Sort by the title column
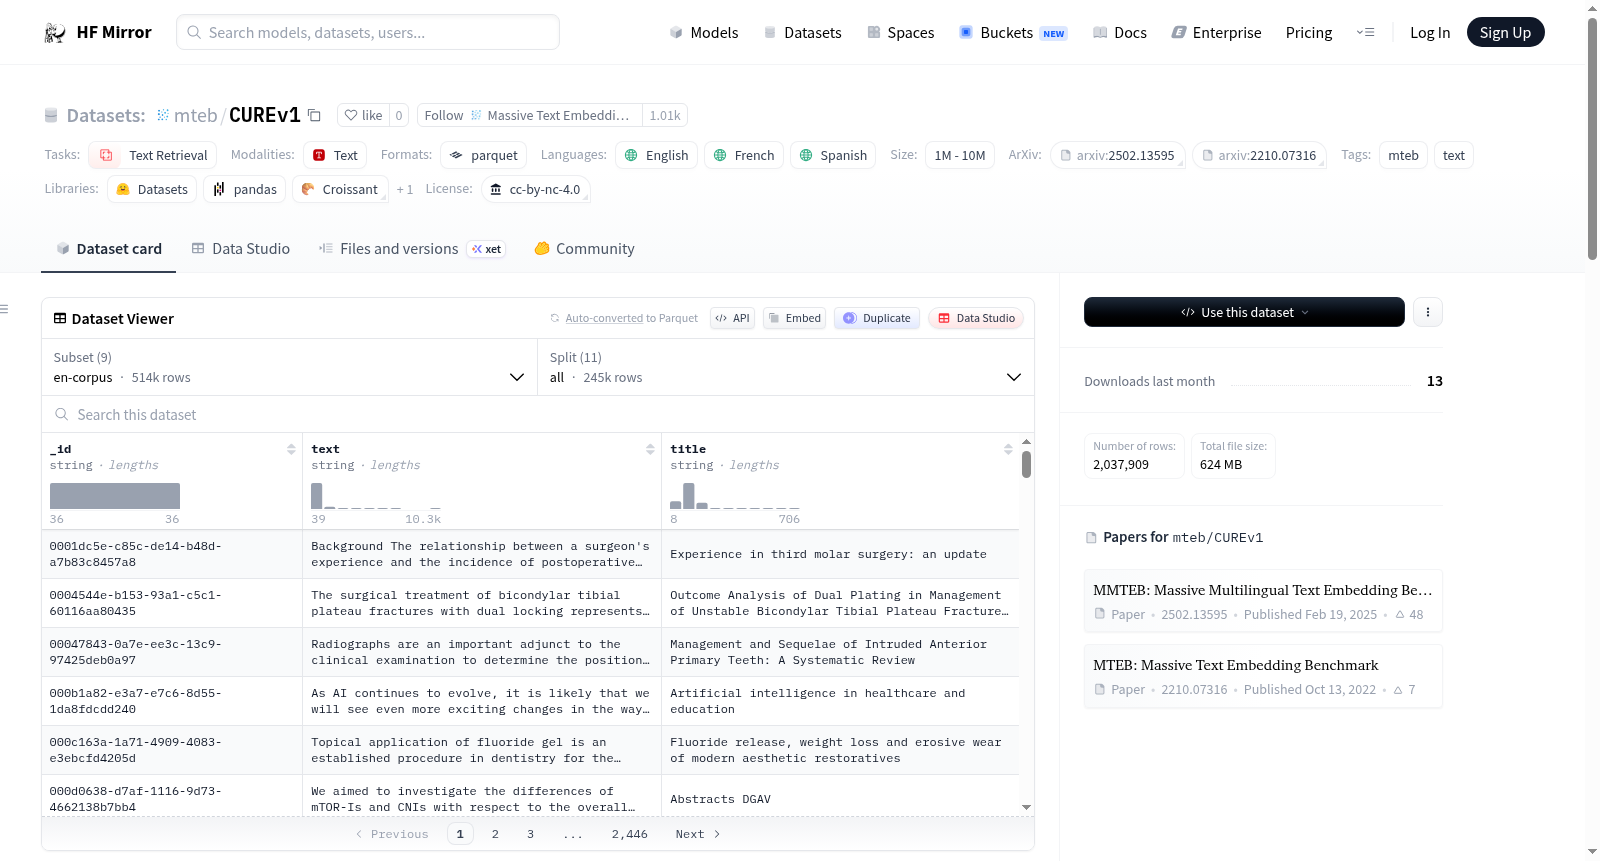This screenshot has width=1600, height=861. (1008, 449)
